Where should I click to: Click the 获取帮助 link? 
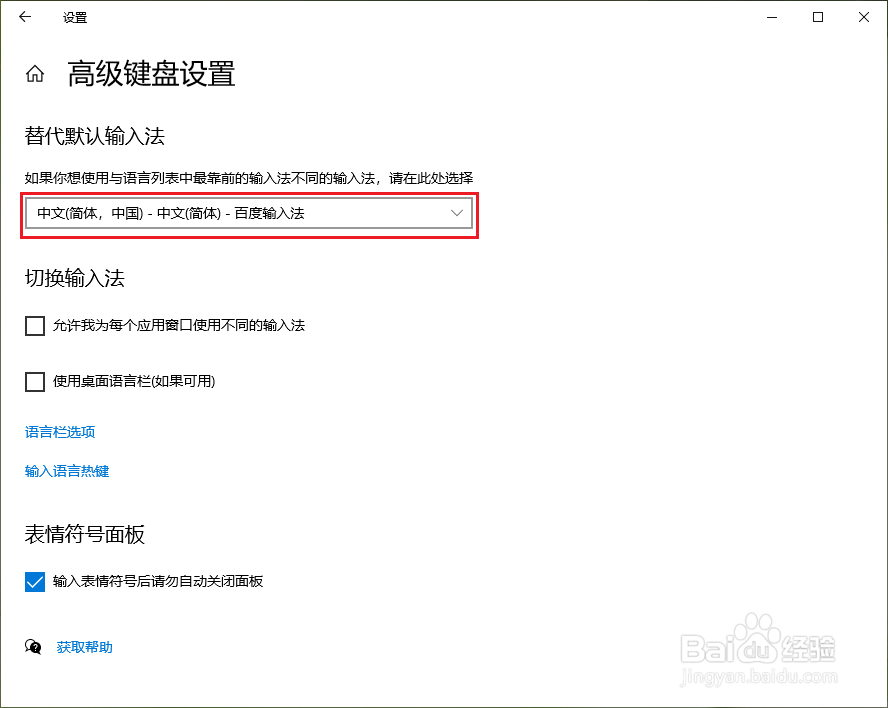(x=84, y=647)
